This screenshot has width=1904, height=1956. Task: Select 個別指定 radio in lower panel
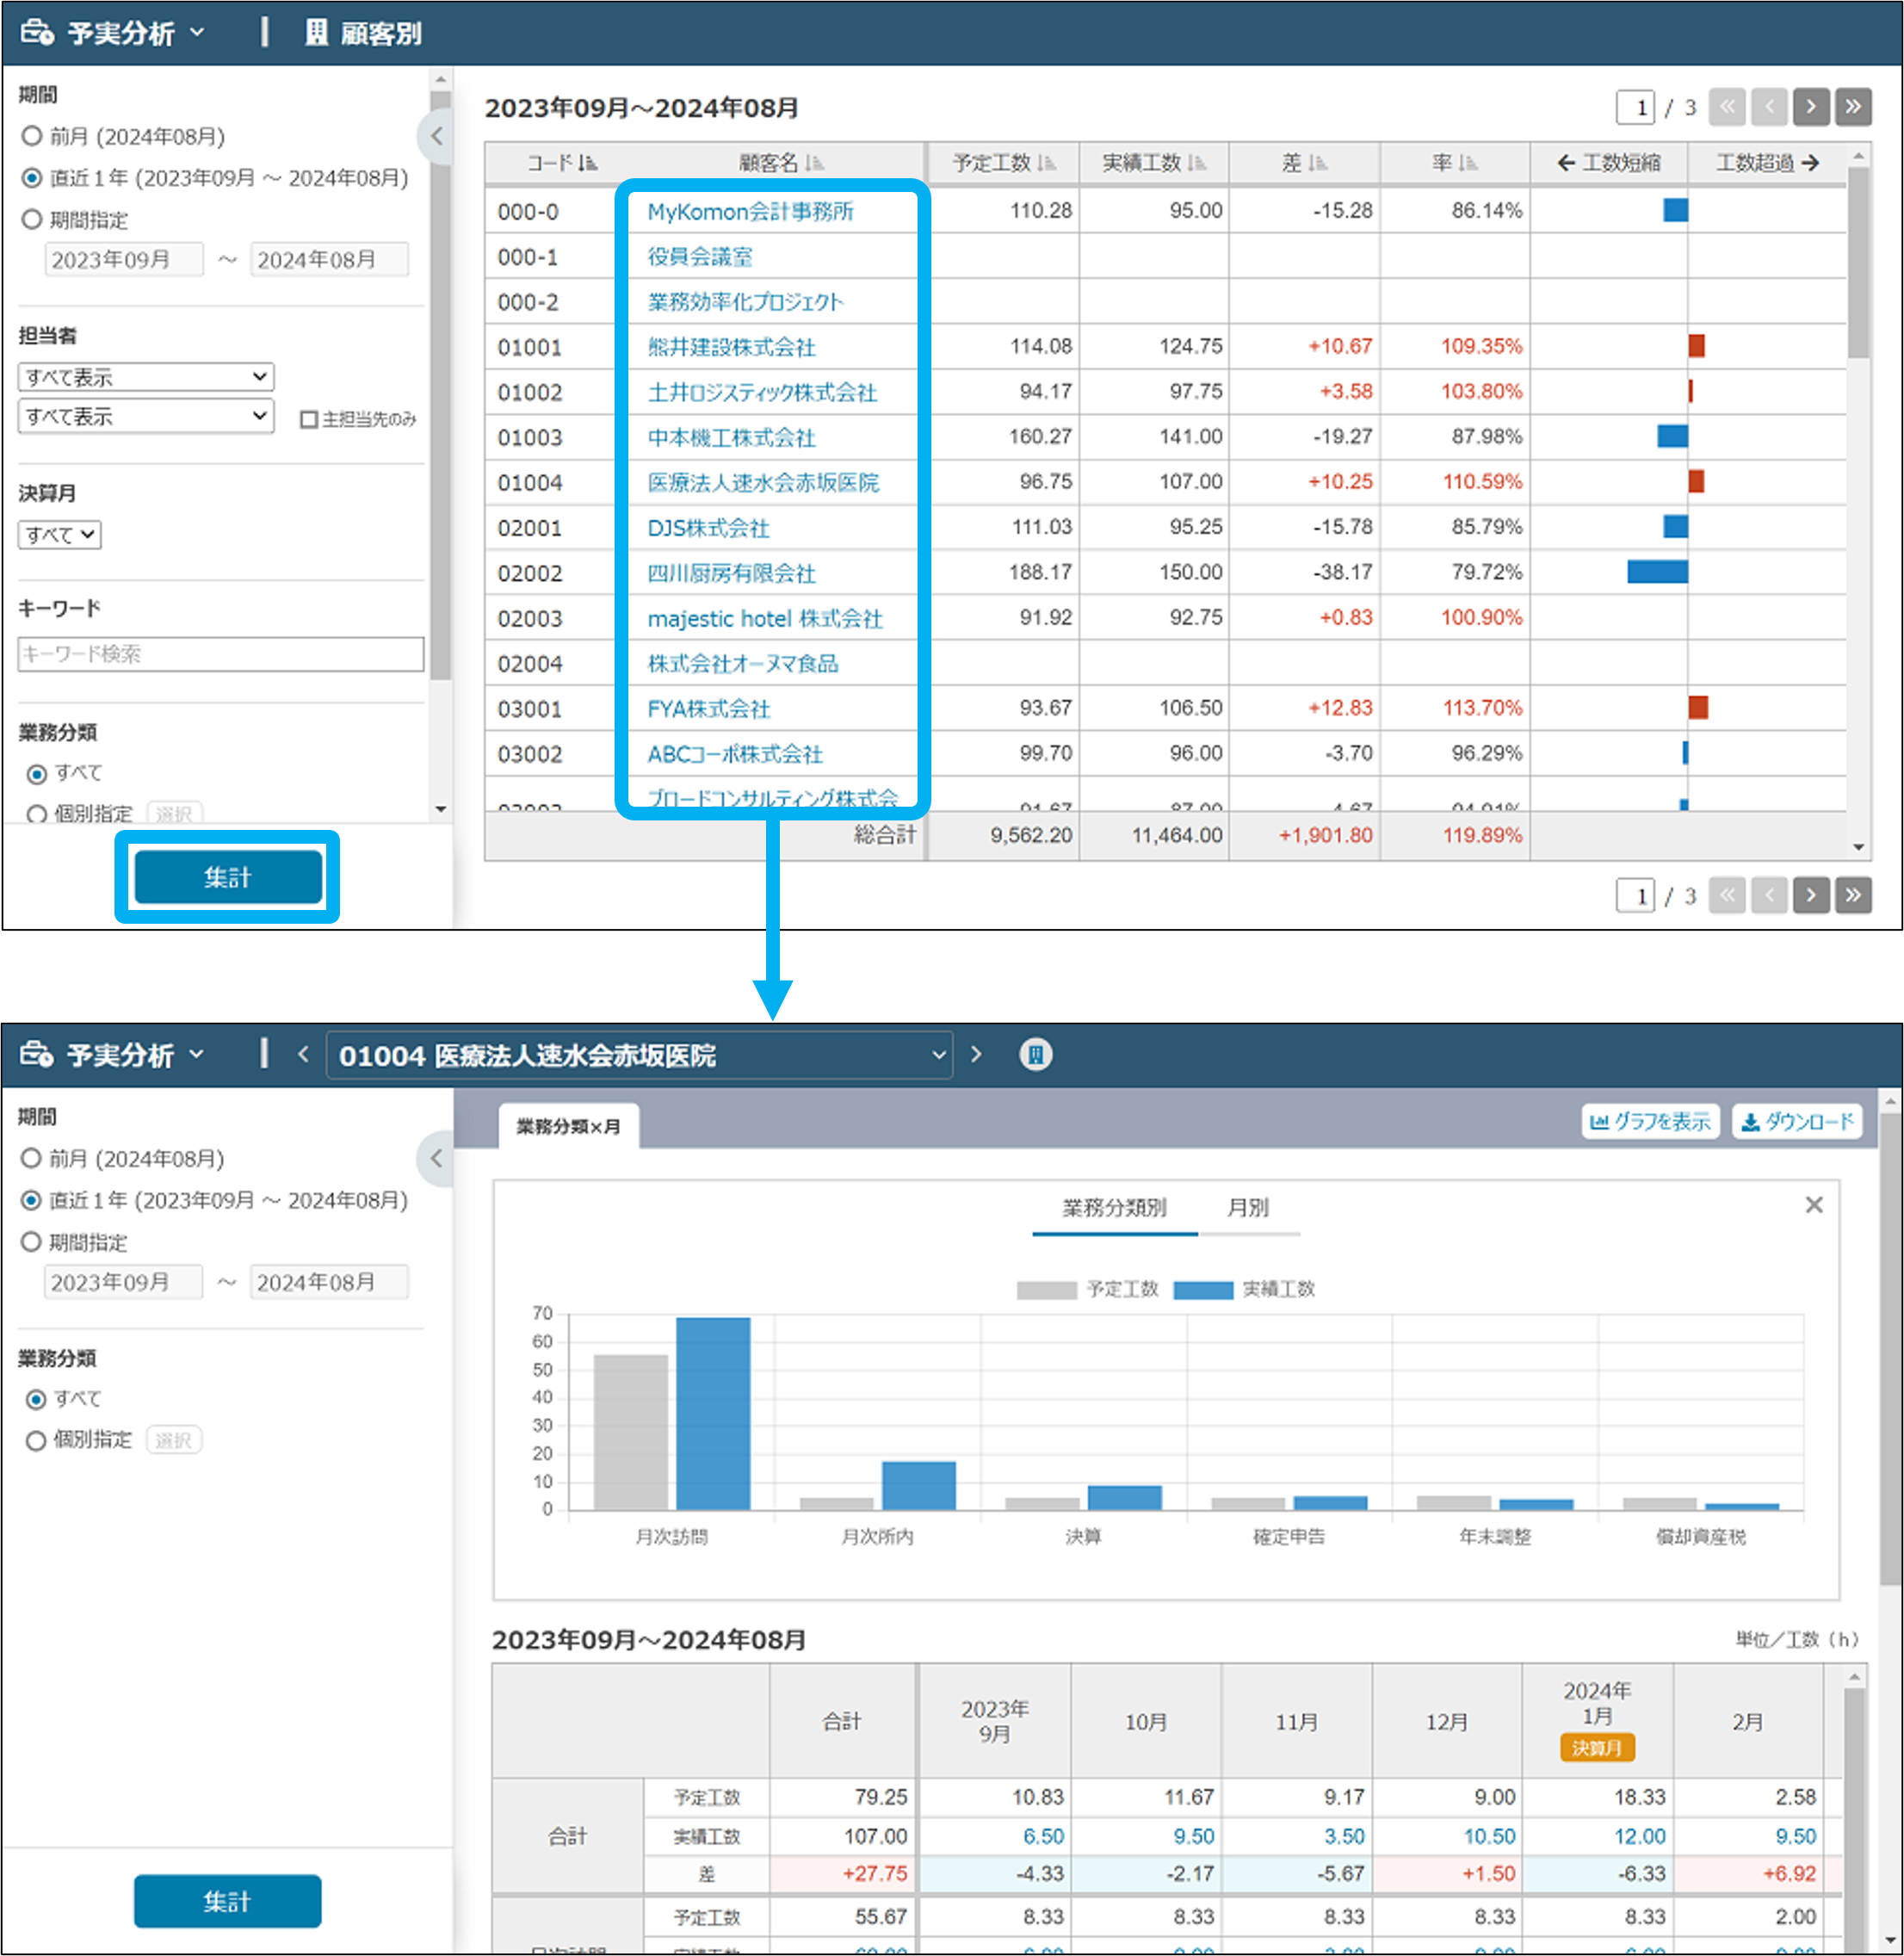point(36,1440)
